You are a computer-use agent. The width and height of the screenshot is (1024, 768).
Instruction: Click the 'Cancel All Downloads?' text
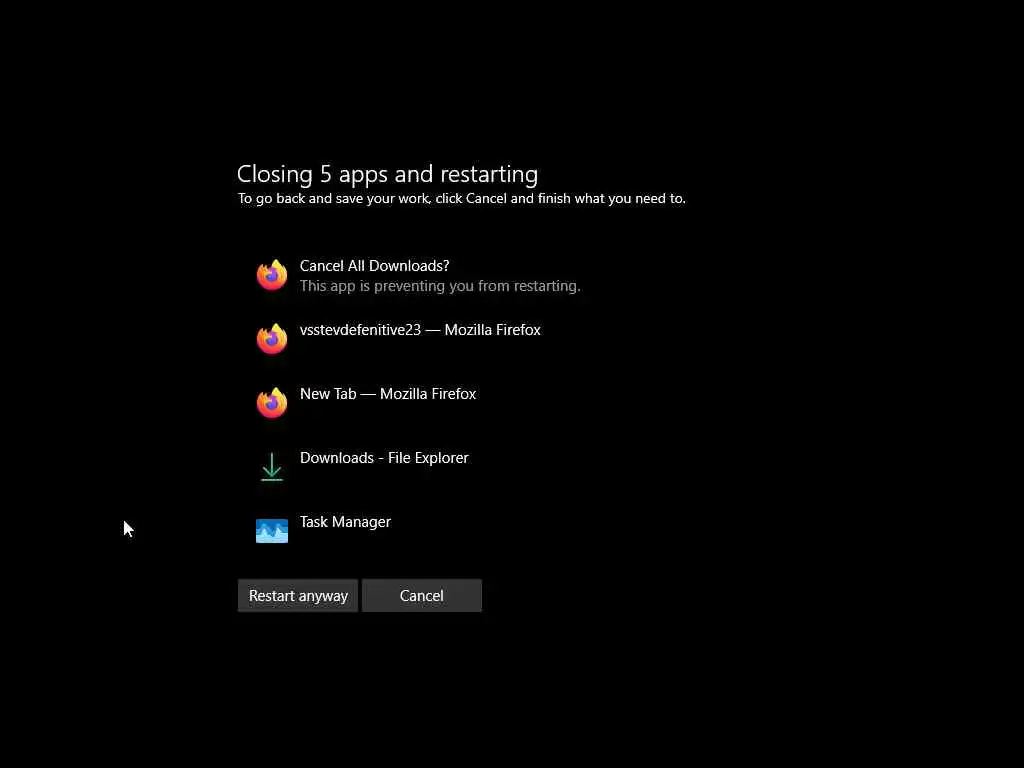click(x=374, y=266)
